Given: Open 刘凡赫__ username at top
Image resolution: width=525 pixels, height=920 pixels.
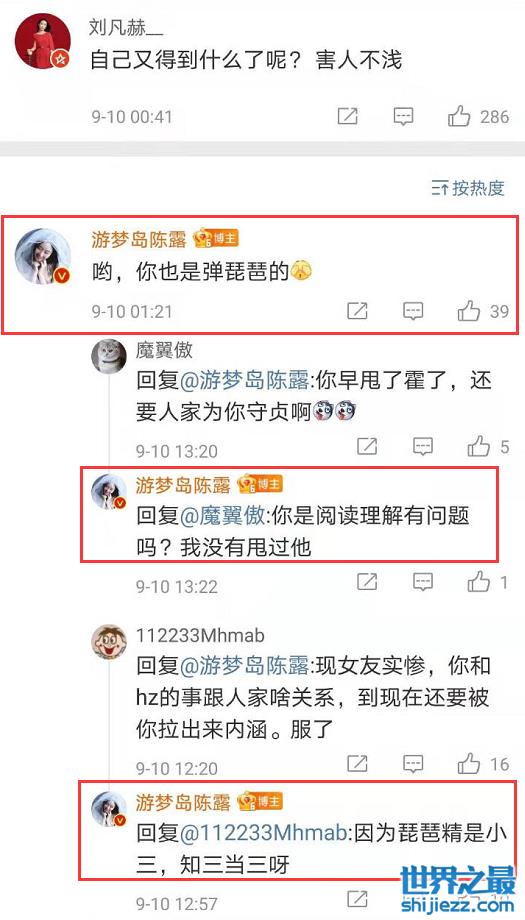Looking at the screenshot, I should (x=126, y=26).
